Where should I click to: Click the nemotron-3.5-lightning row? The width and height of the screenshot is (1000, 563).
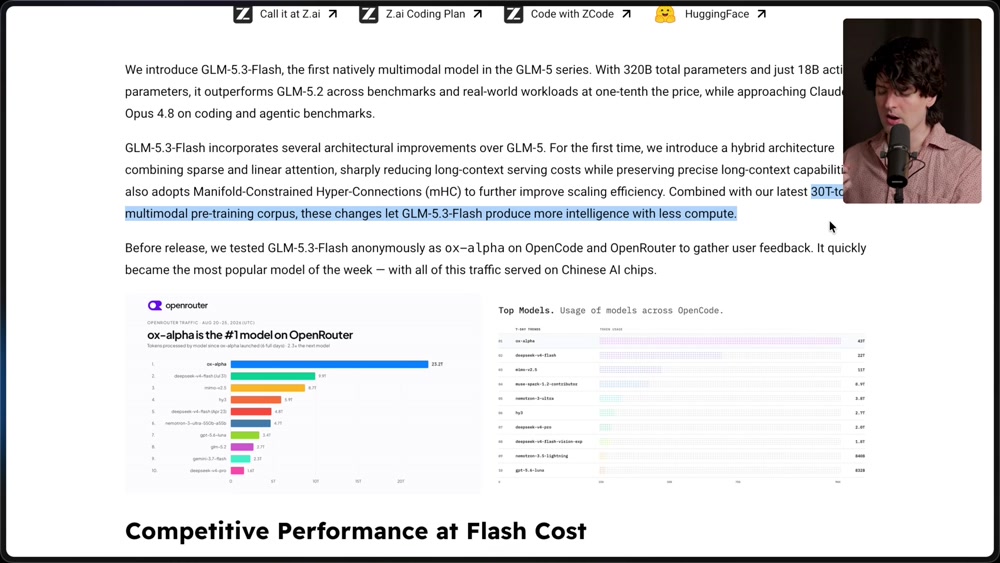tap(682, 456)
